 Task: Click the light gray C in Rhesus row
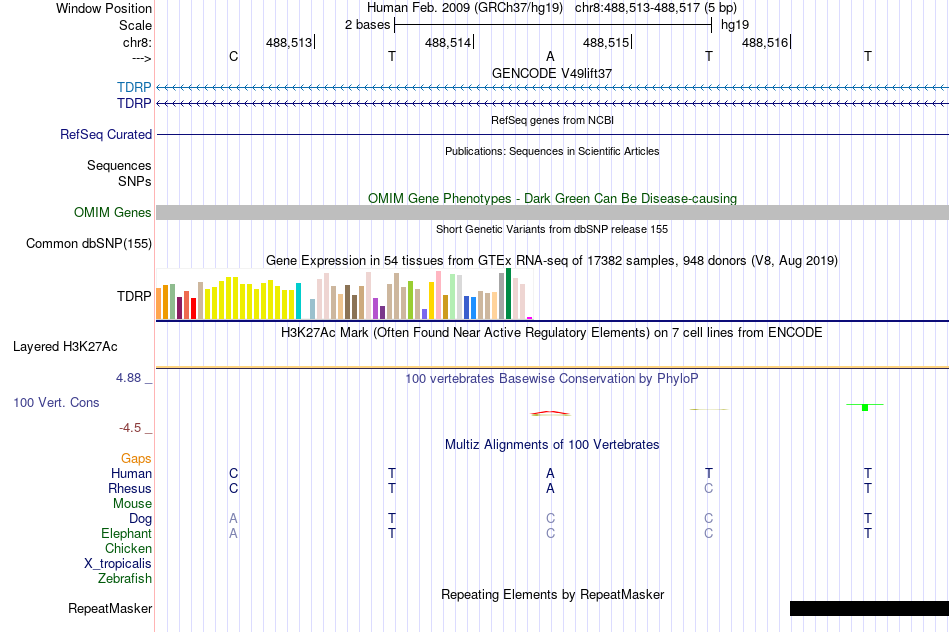(x=709, y=488)
